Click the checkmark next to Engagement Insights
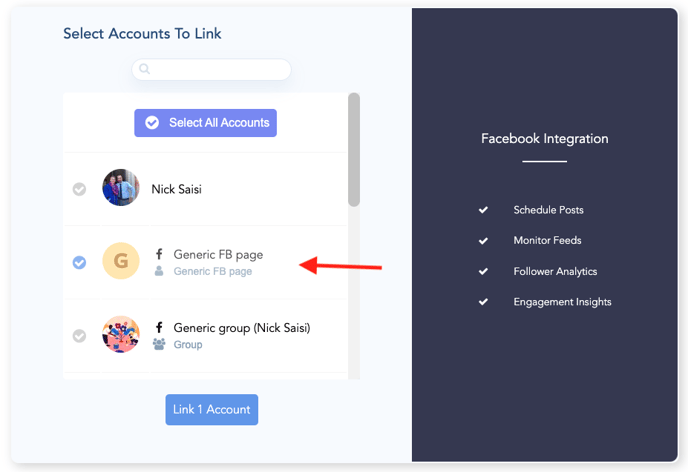688x472 pixels. click(x=483, y=302)
